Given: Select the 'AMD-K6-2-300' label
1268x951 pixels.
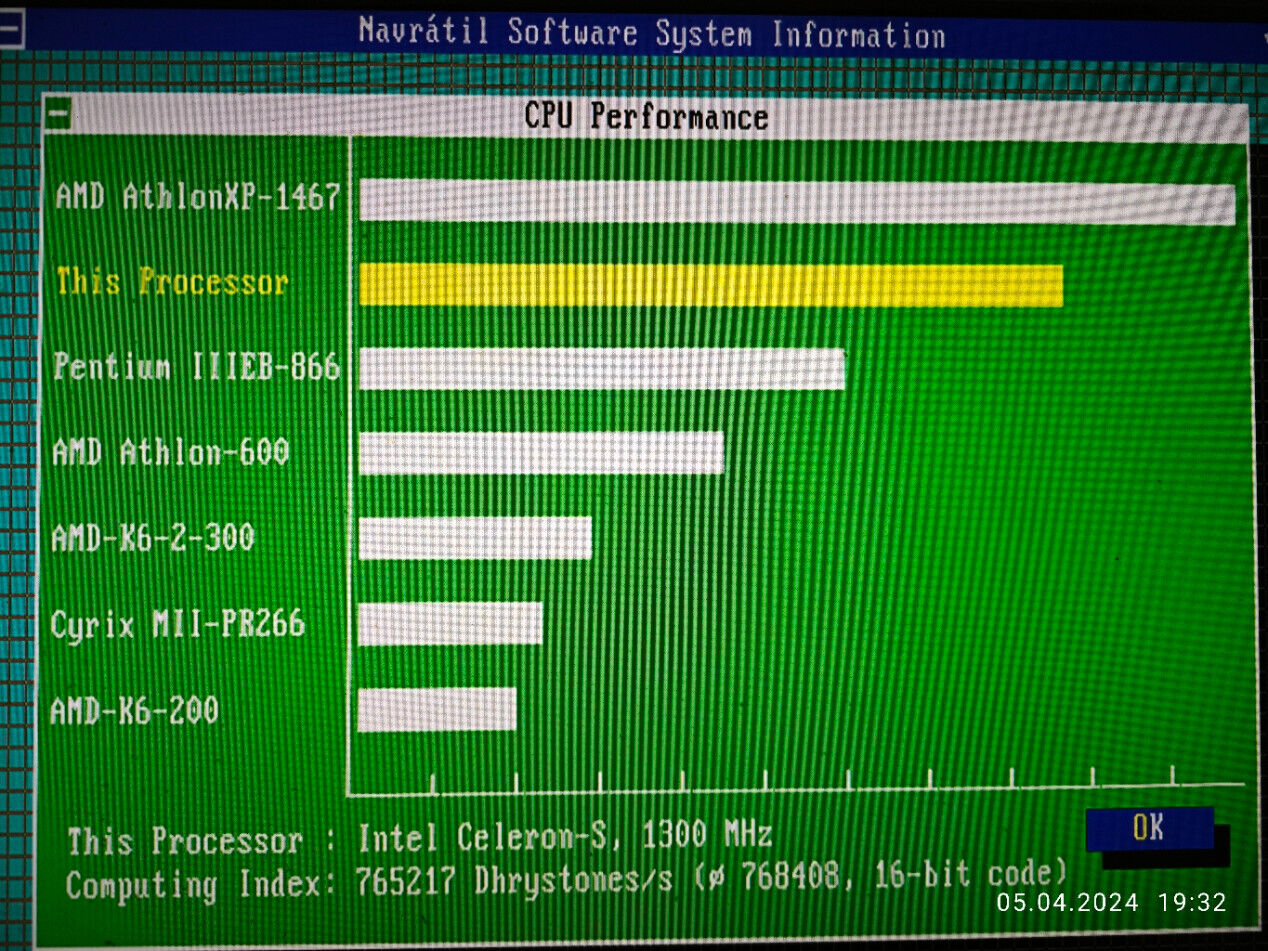Looking at the screenshot, I should [x=153, y=539].
